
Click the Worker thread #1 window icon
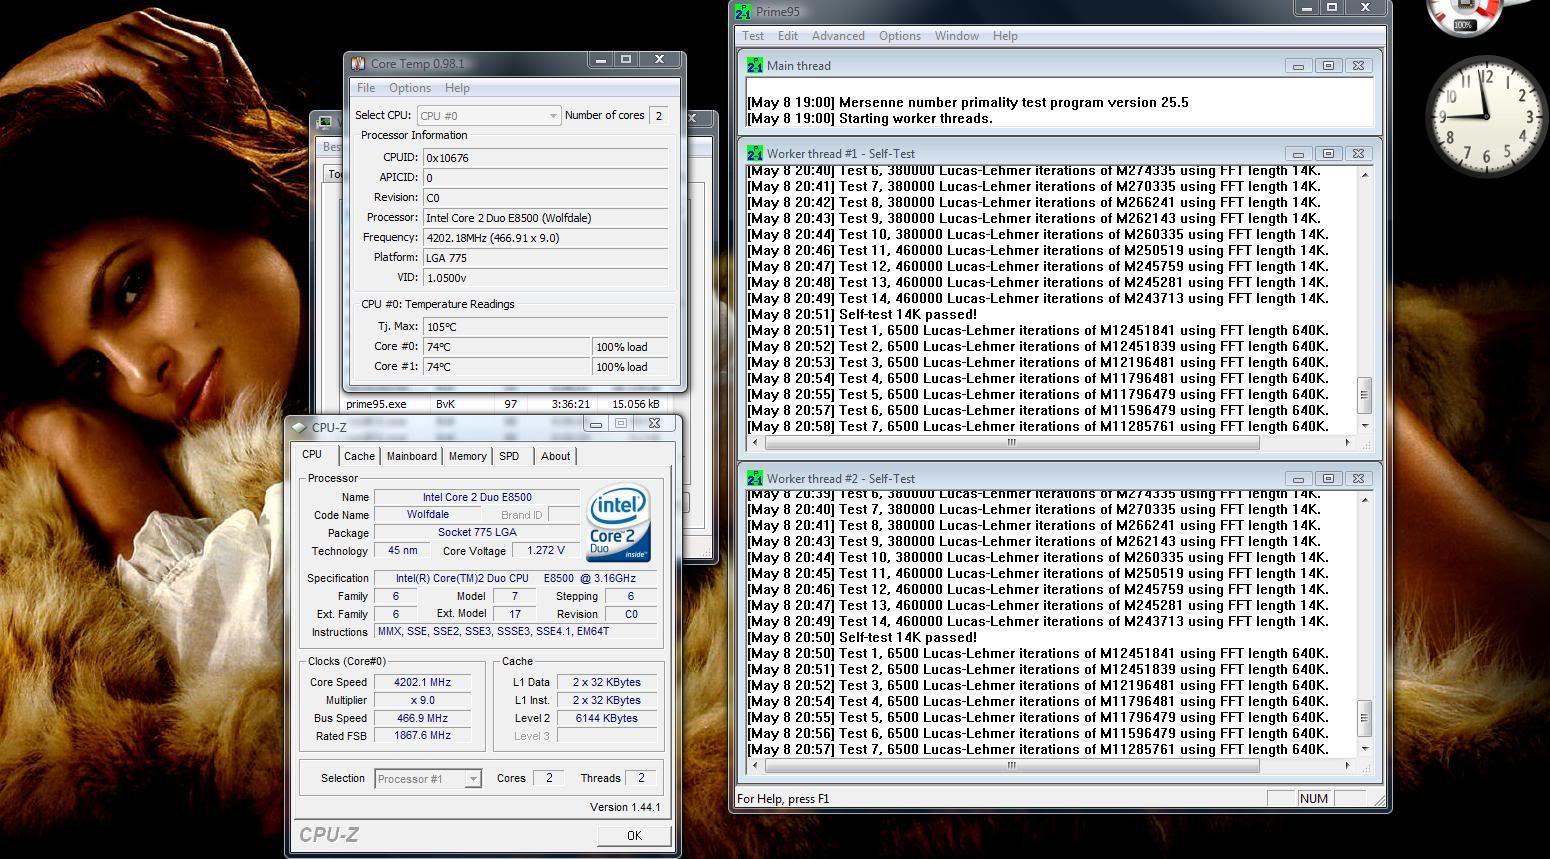point(755,154)
